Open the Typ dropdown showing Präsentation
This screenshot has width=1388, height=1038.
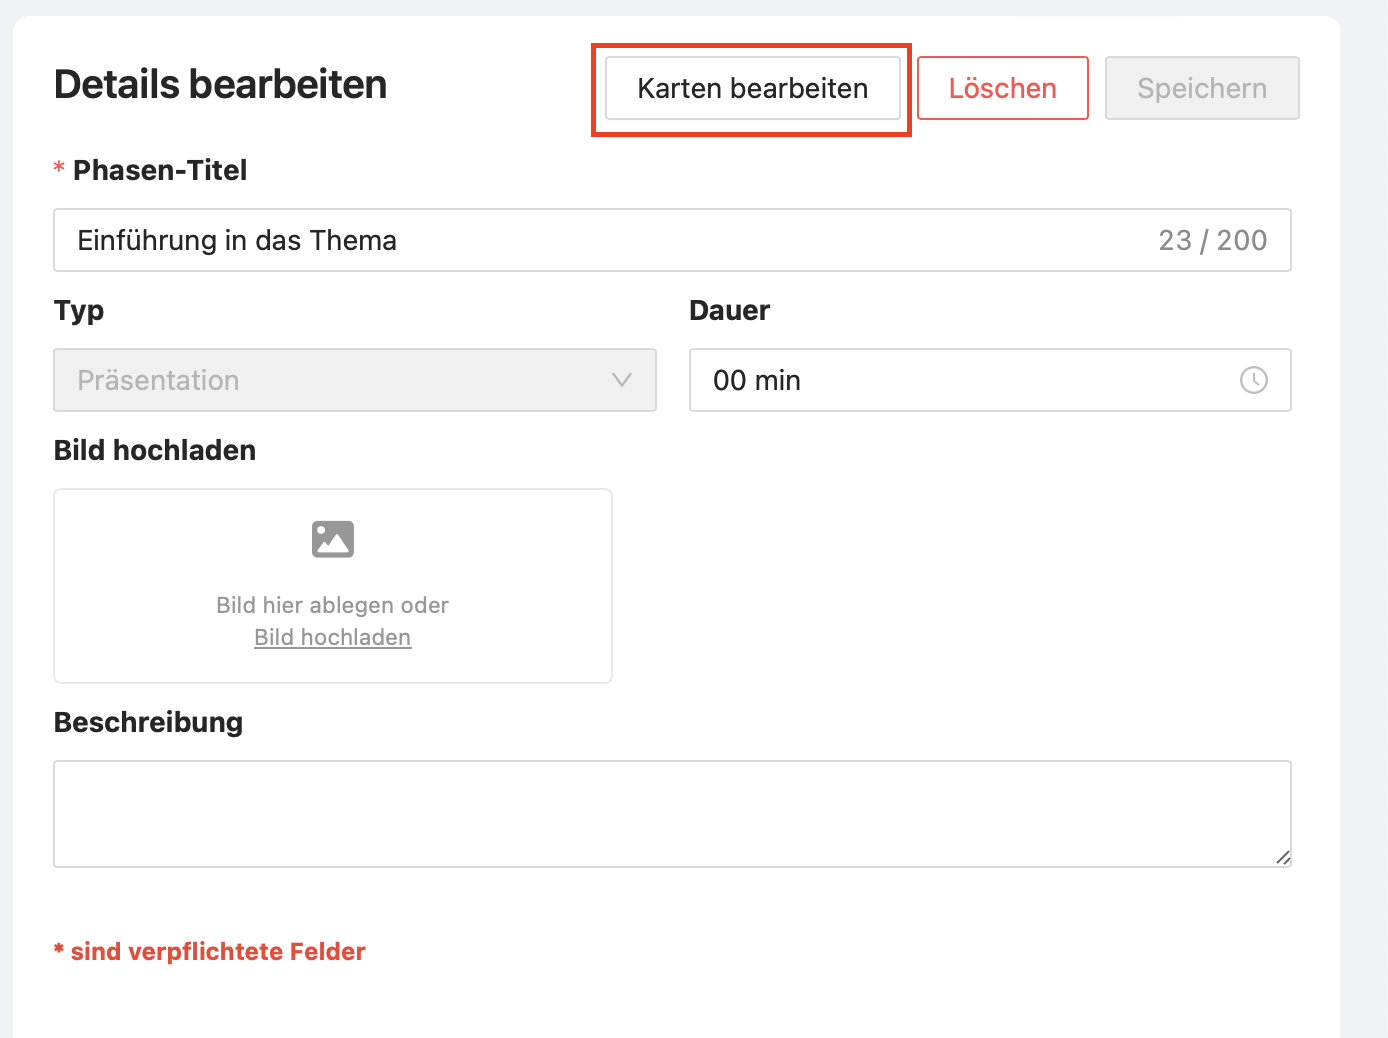pos(355,380)
